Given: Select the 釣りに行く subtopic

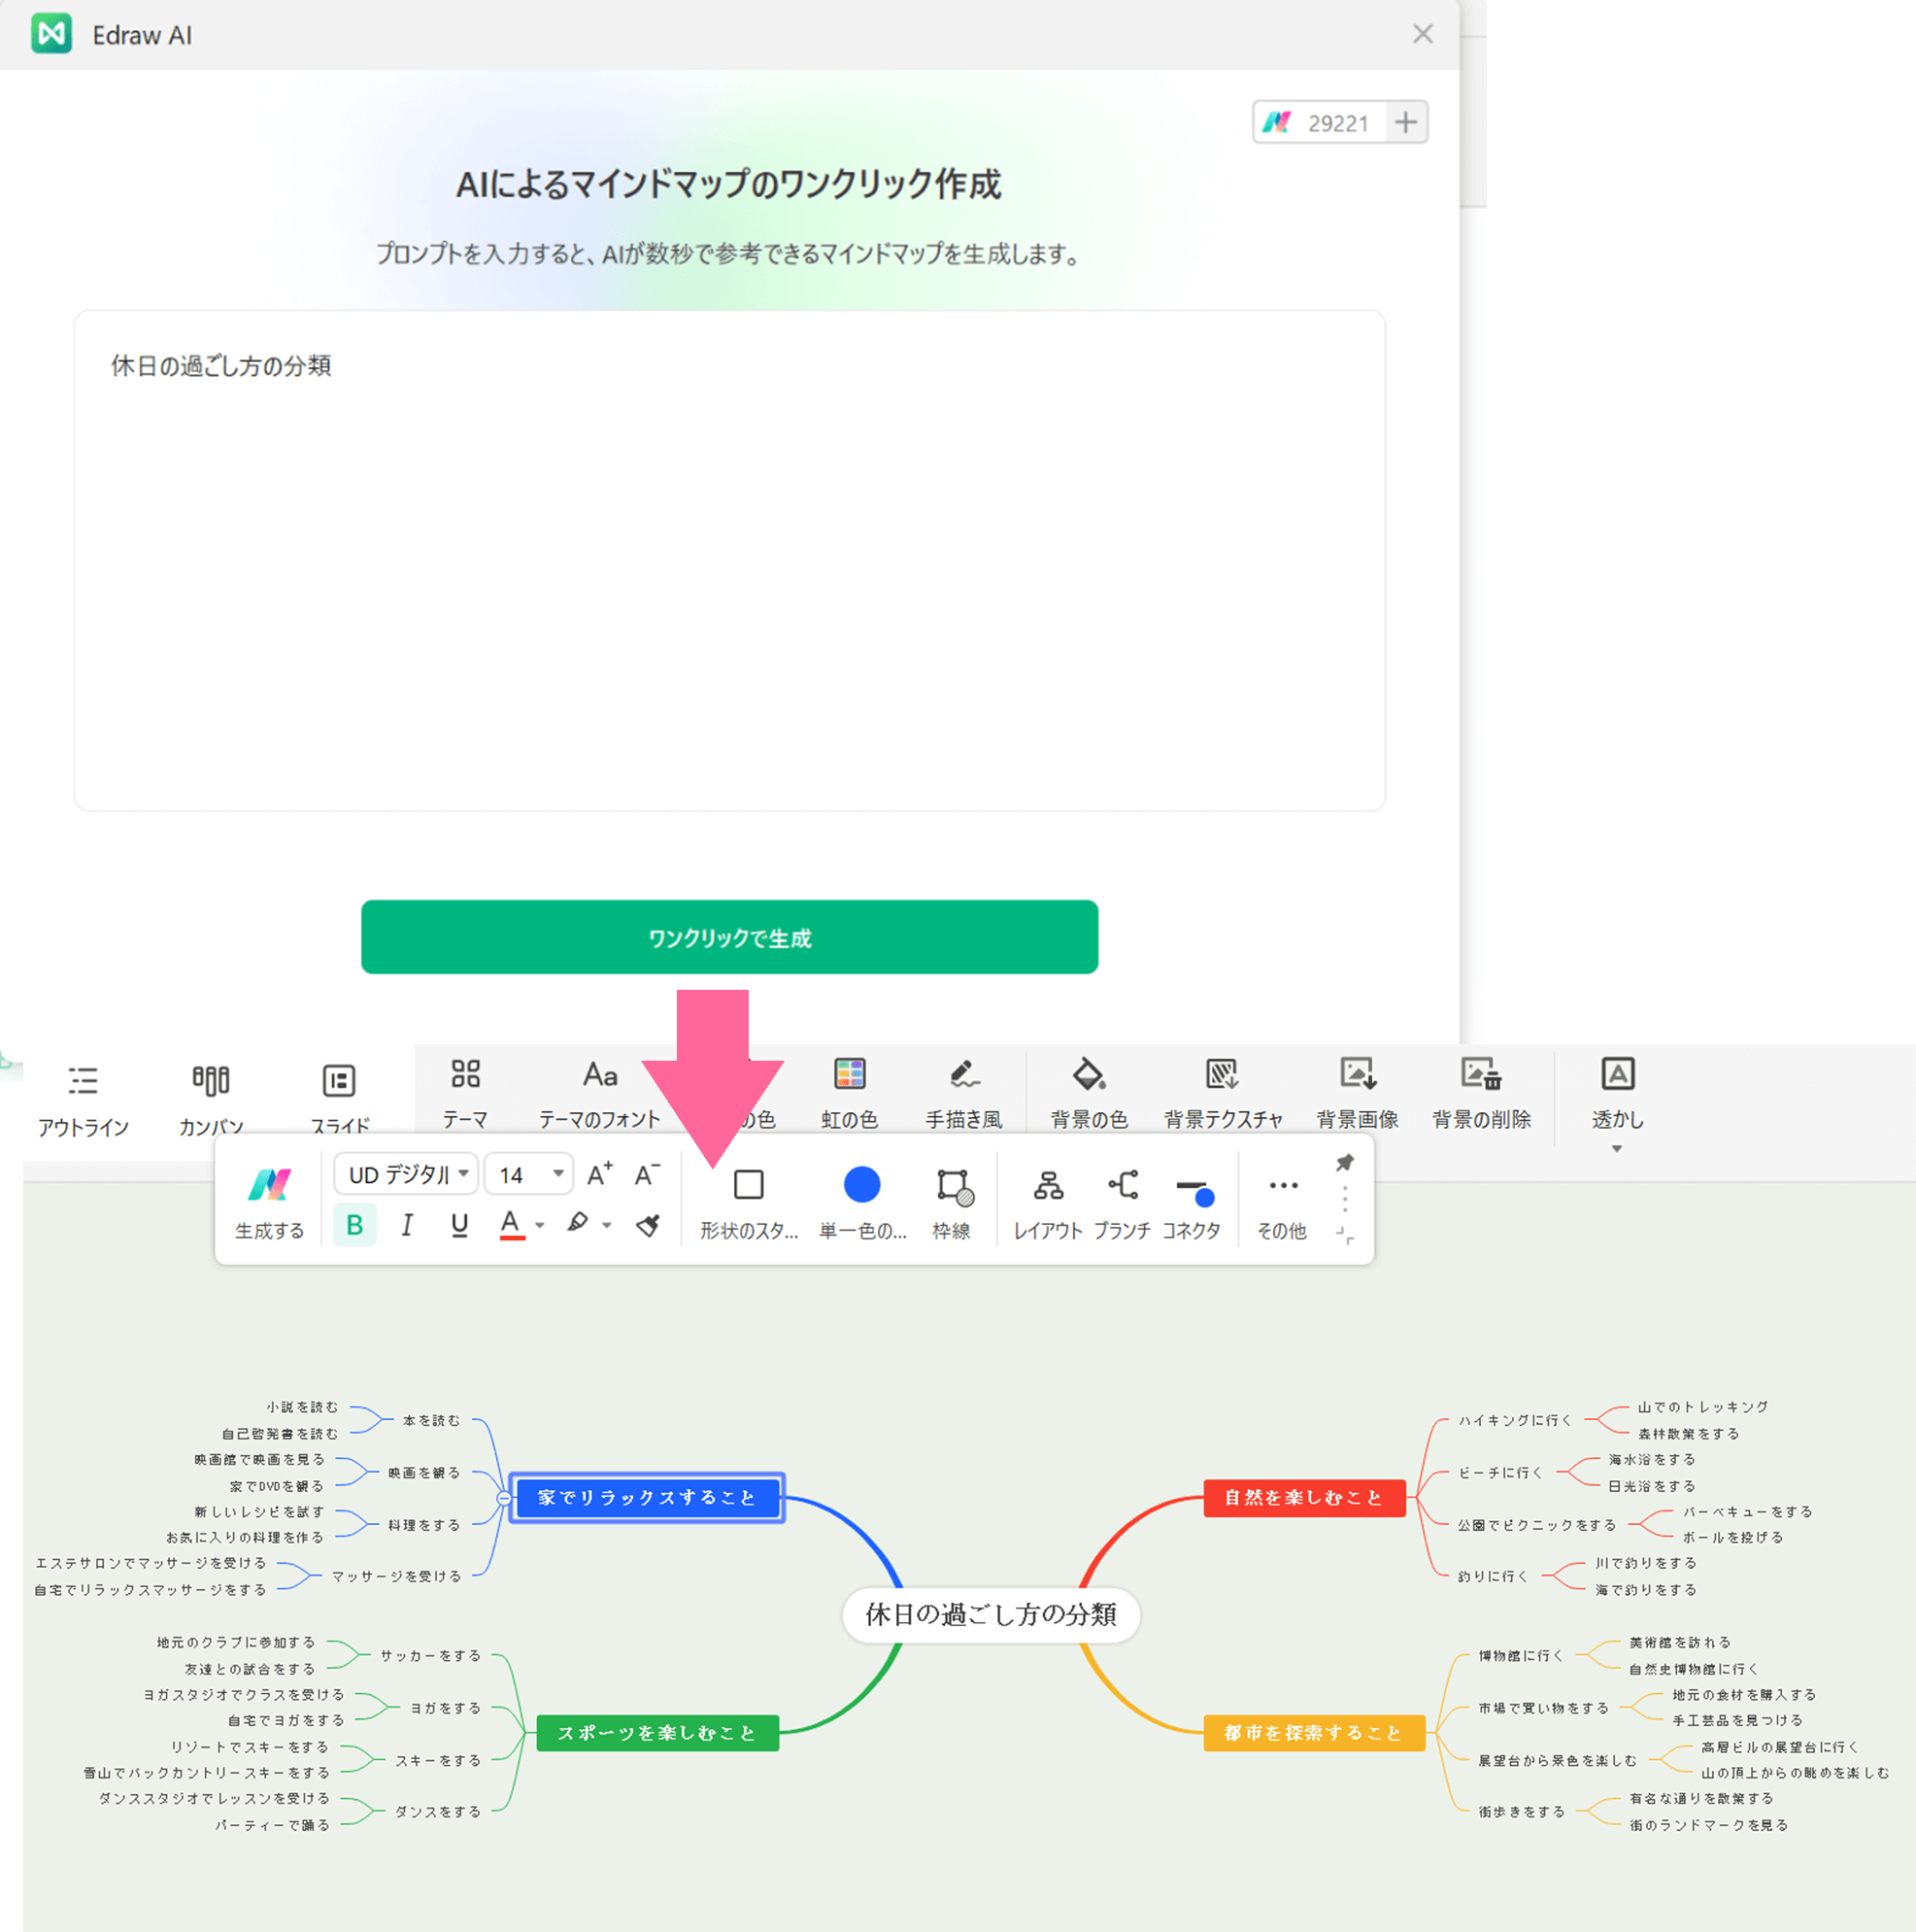Looking at the screenshot, I should click(1493, 1576).
